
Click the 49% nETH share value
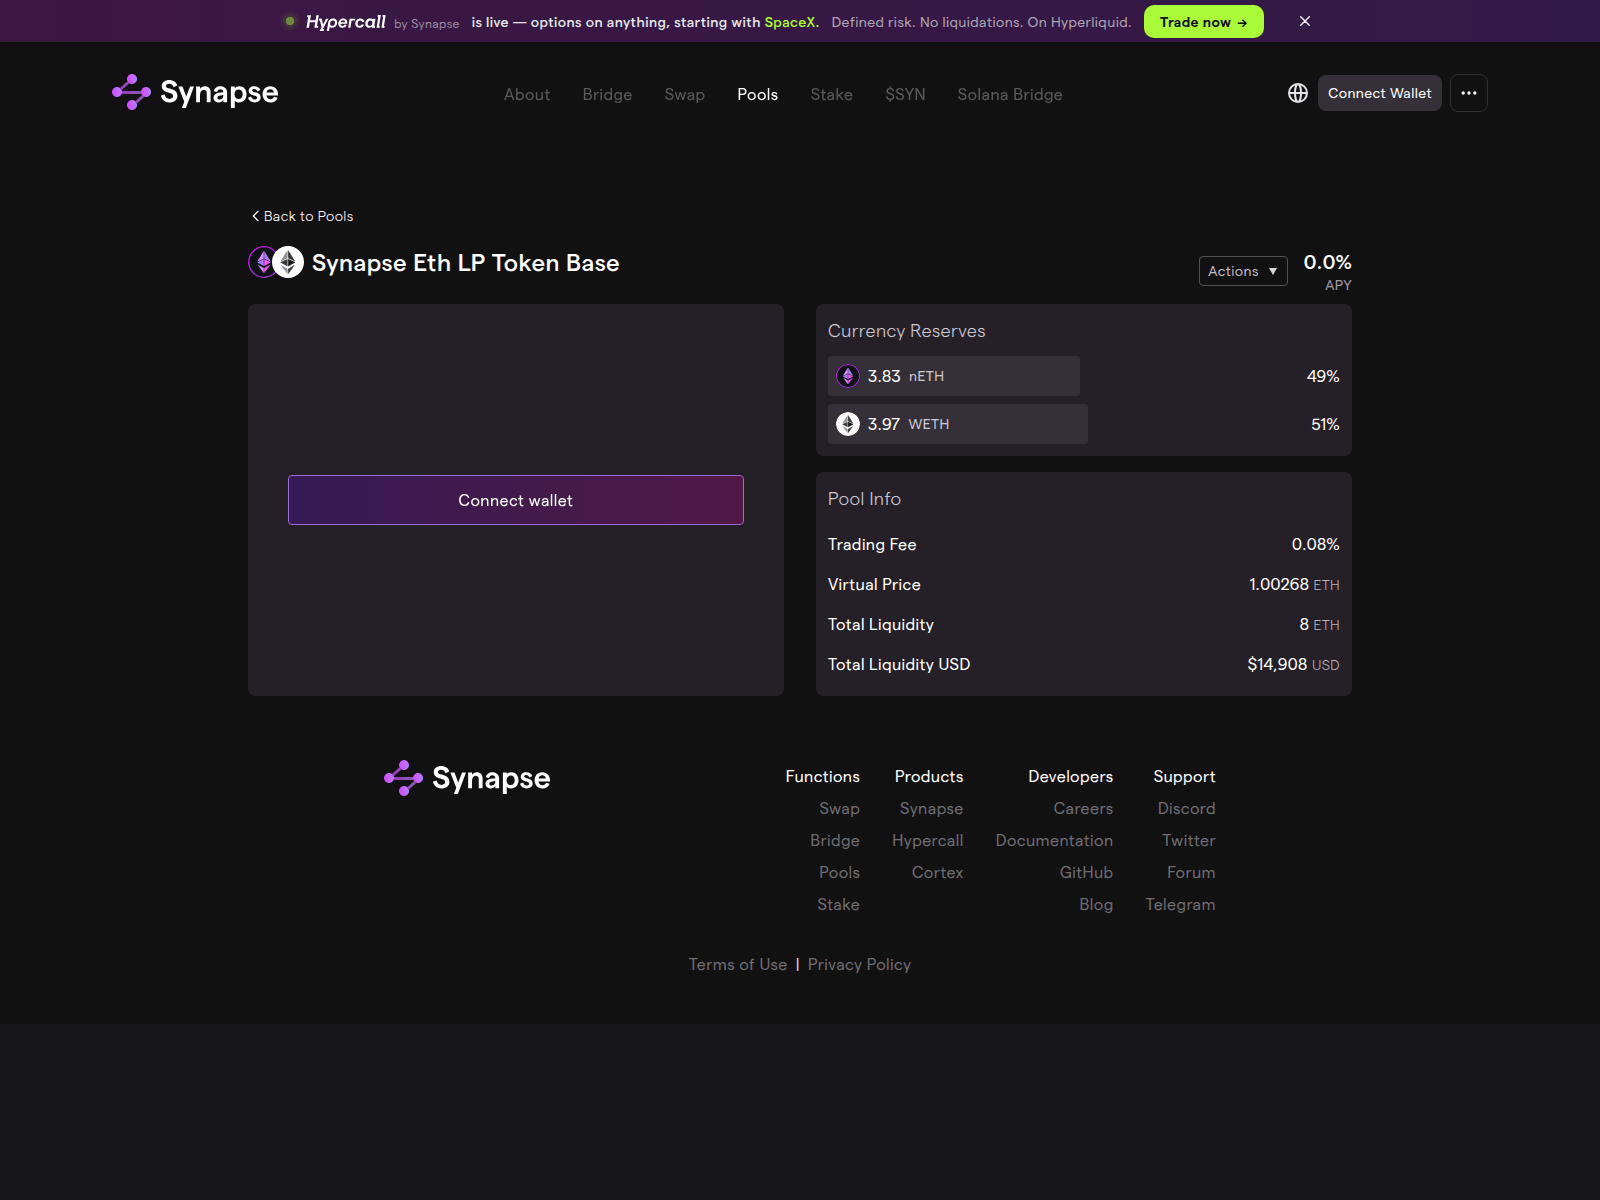[1323, 376]
